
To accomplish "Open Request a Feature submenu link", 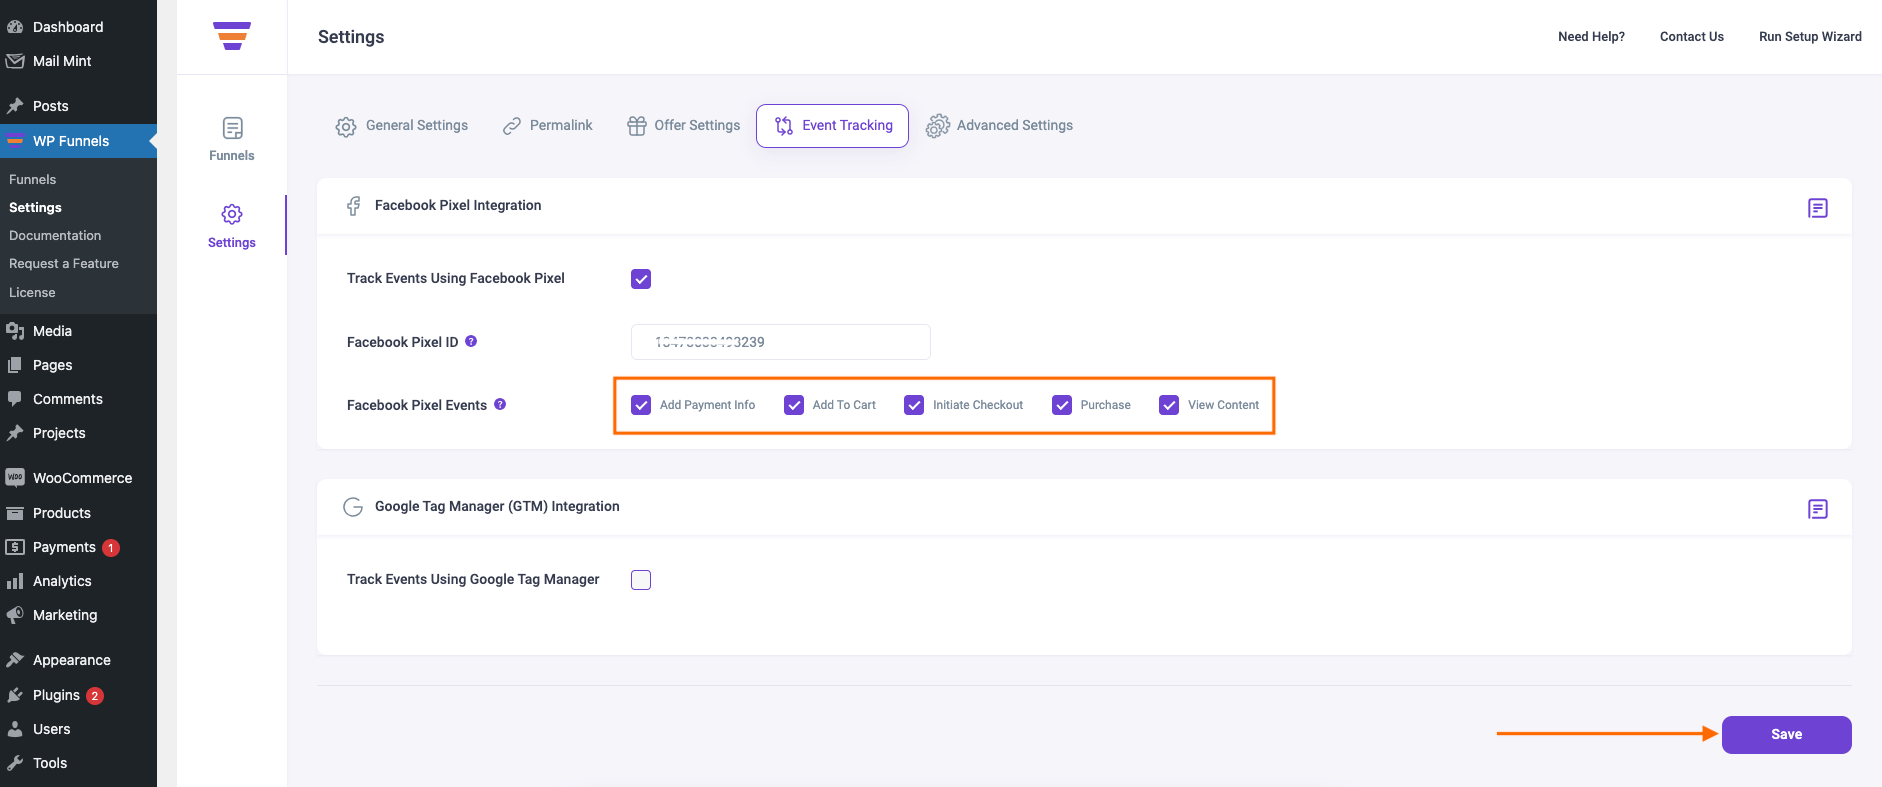I will click(64, 264).
